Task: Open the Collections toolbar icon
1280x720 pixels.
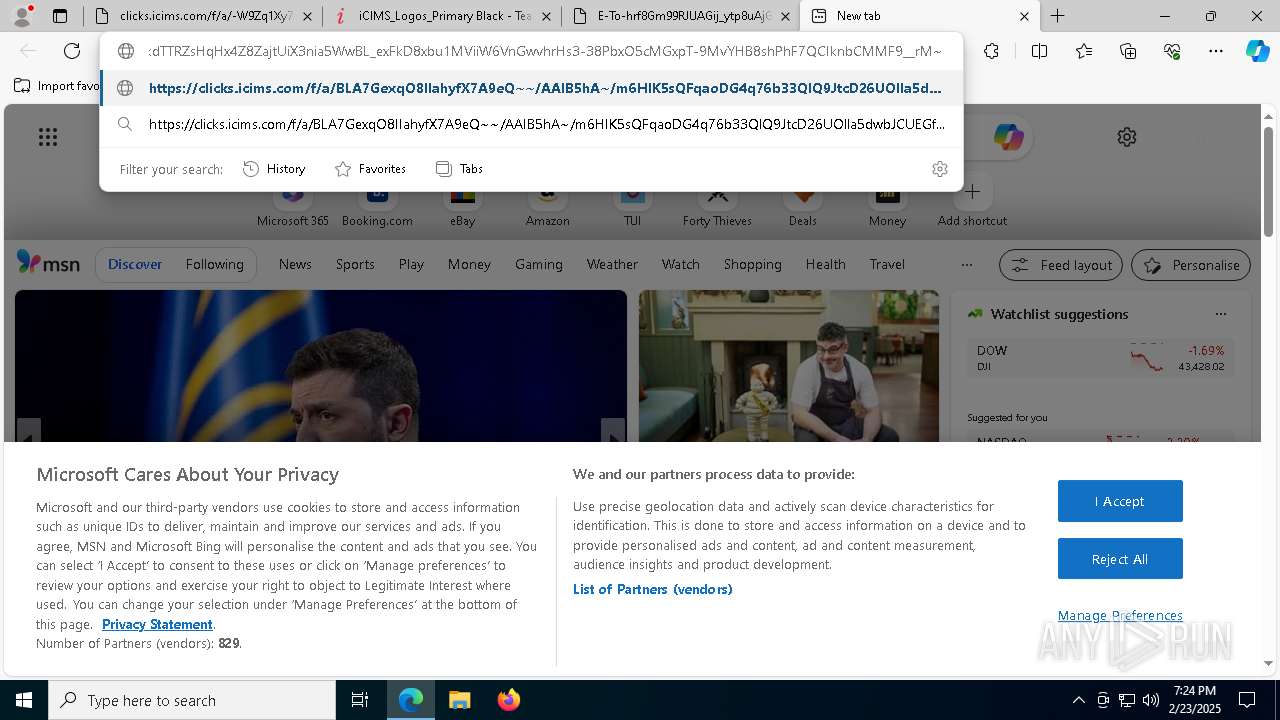Action: click(1128, 51)
